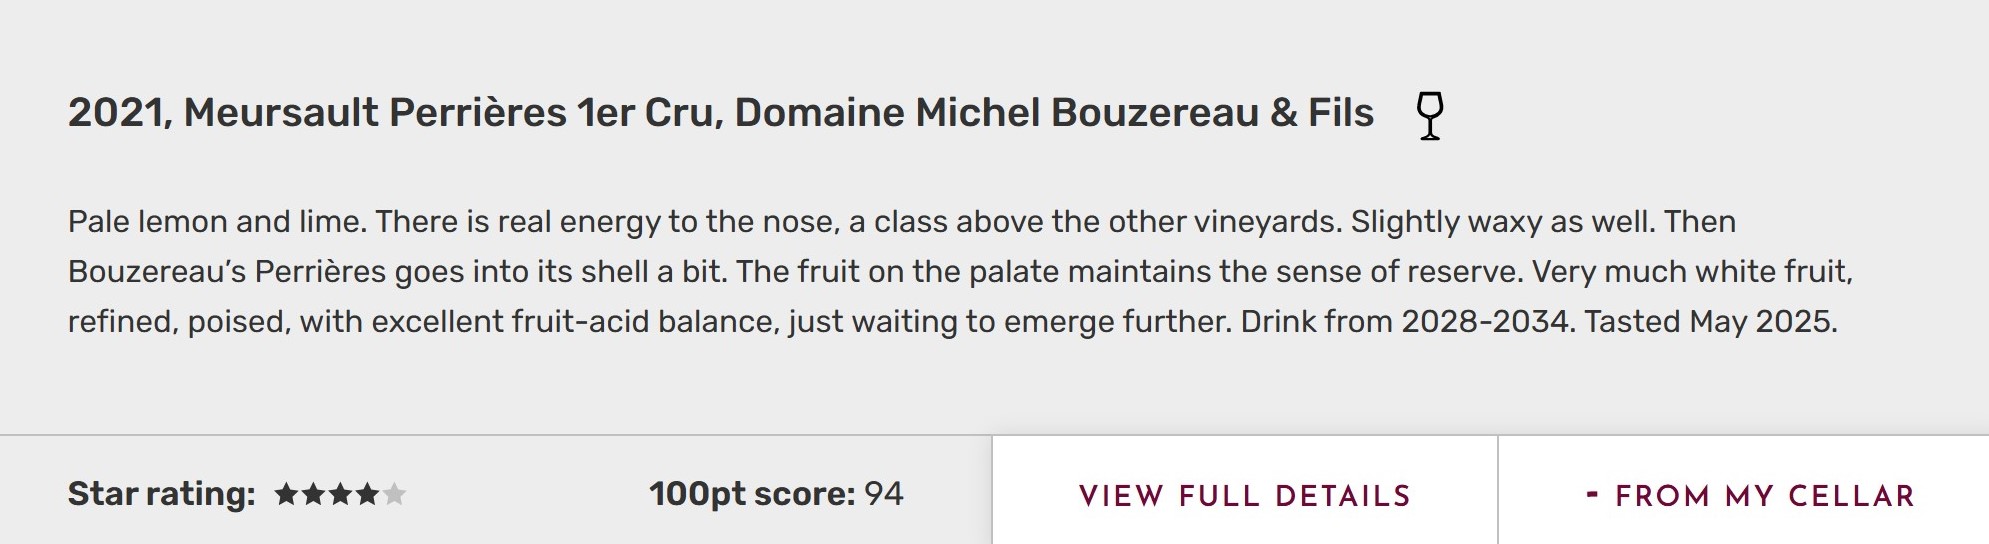Click the first star in the rating

tap(287, 494)
